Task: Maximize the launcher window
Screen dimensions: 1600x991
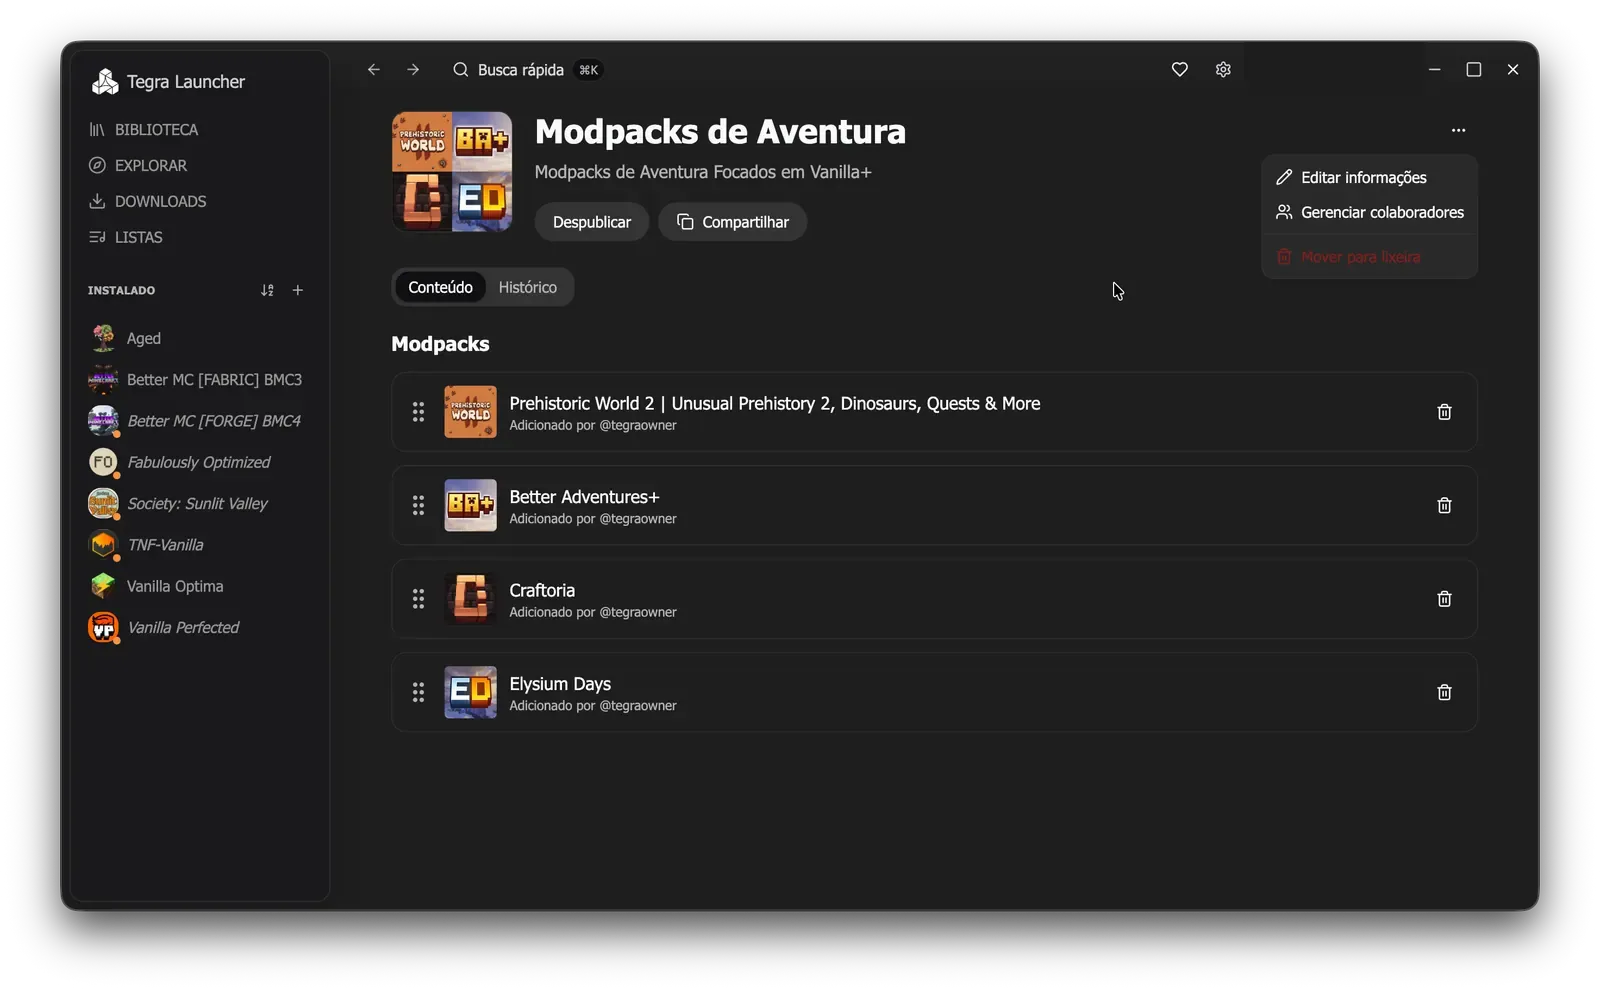Action: (1474, 70)
